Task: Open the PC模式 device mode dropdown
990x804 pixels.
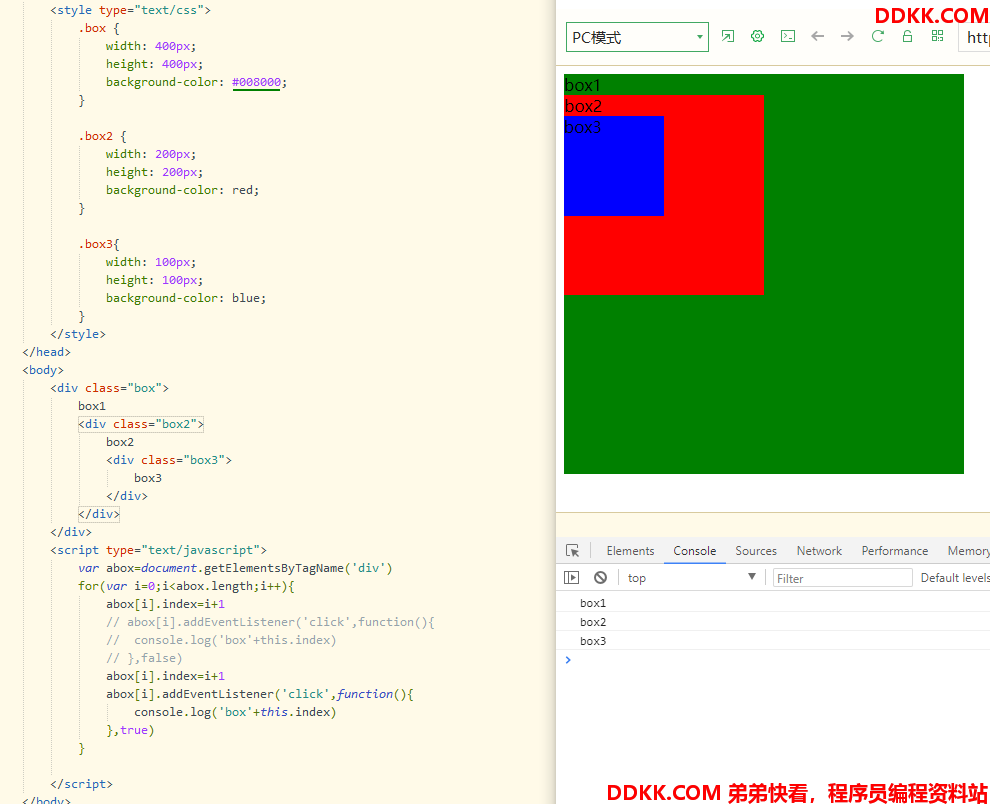Action: (x=637, y=37)
